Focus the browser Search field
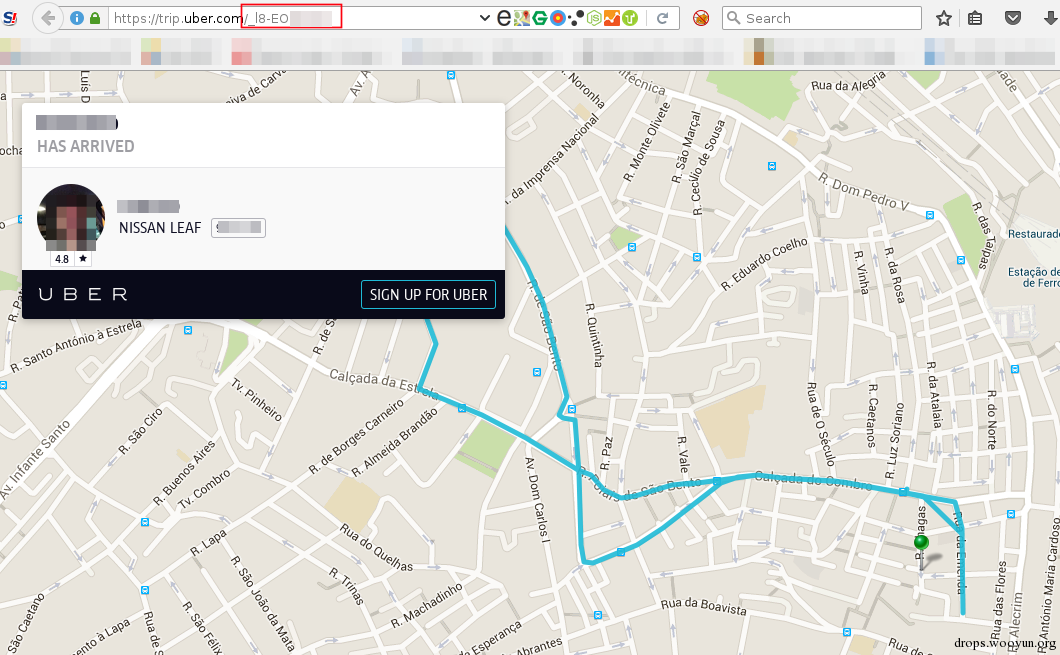The height and width of the screenshot is (655, 1060). 821,18
